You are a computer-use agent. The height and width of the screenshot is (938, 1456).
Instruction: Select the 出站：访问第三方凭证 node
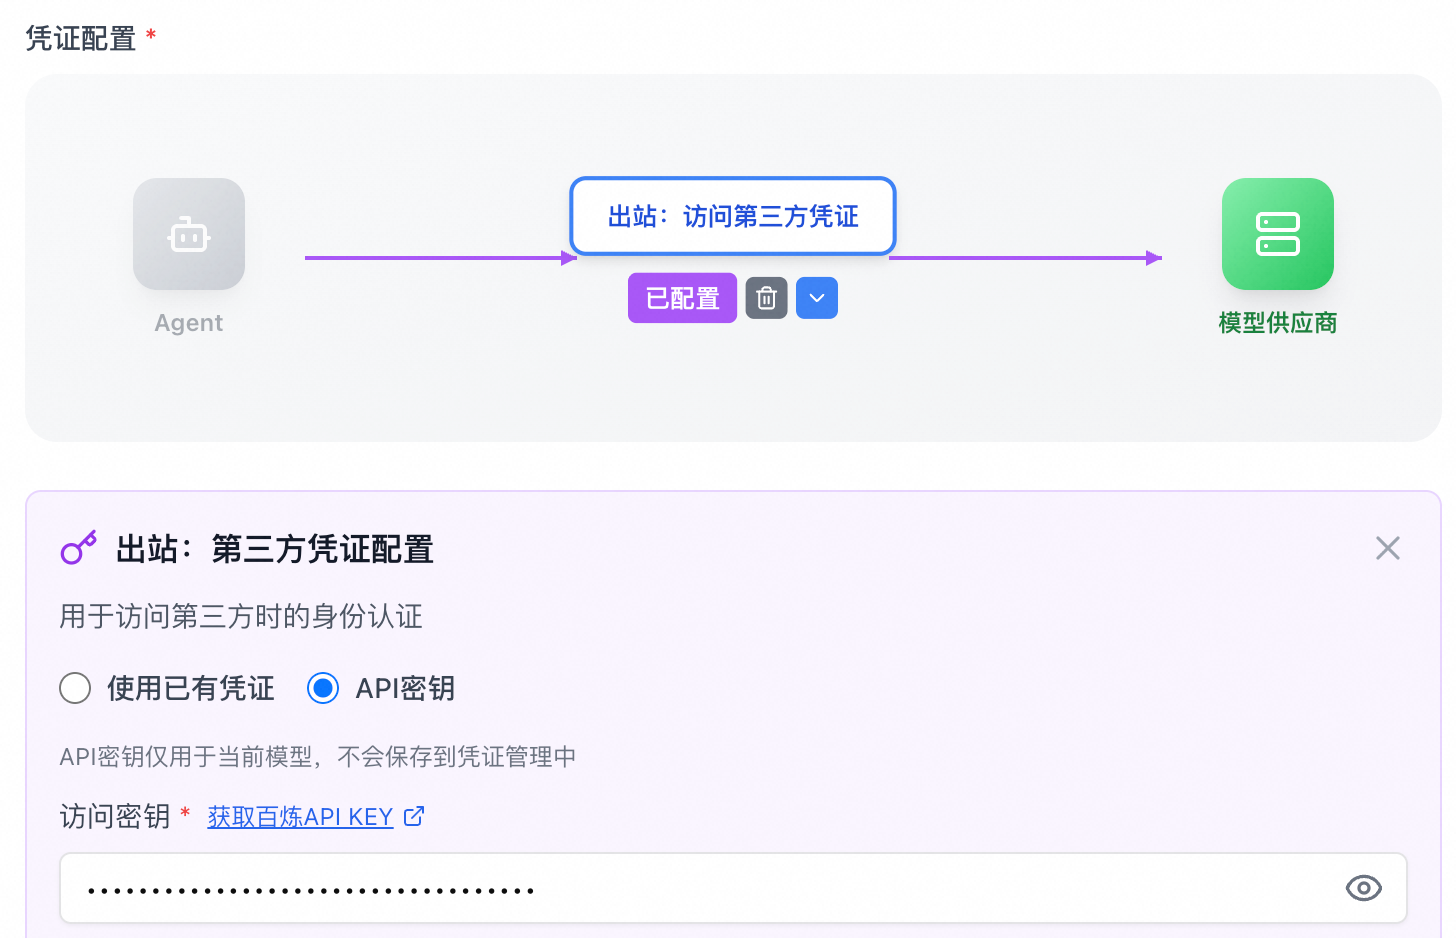tap(732, 216)
